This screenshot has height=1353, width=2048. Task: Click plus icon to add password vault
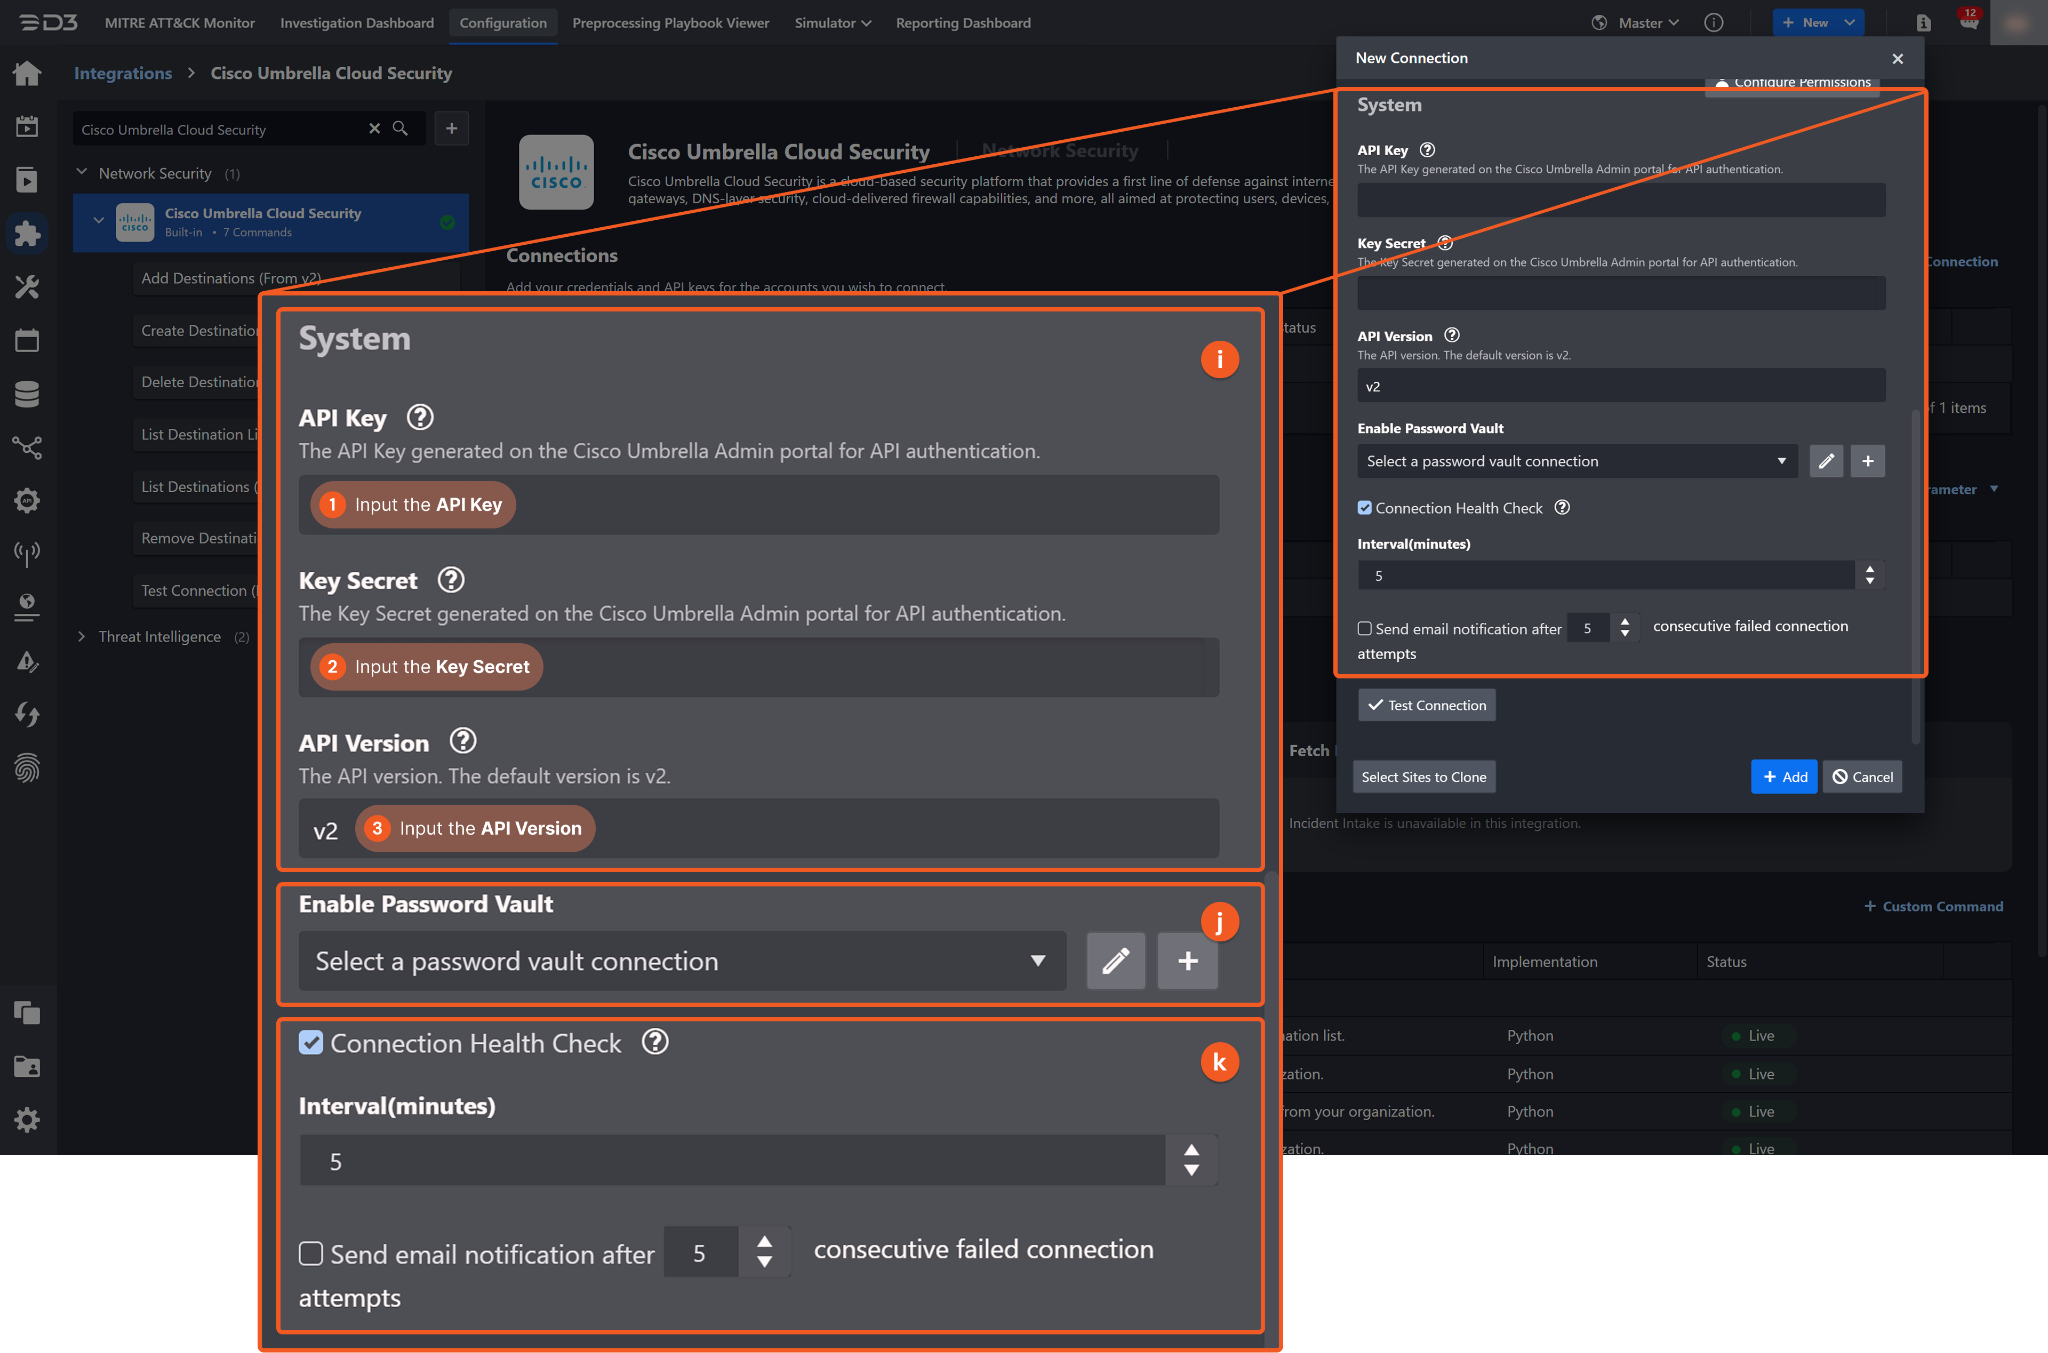tap(1867, 461)
